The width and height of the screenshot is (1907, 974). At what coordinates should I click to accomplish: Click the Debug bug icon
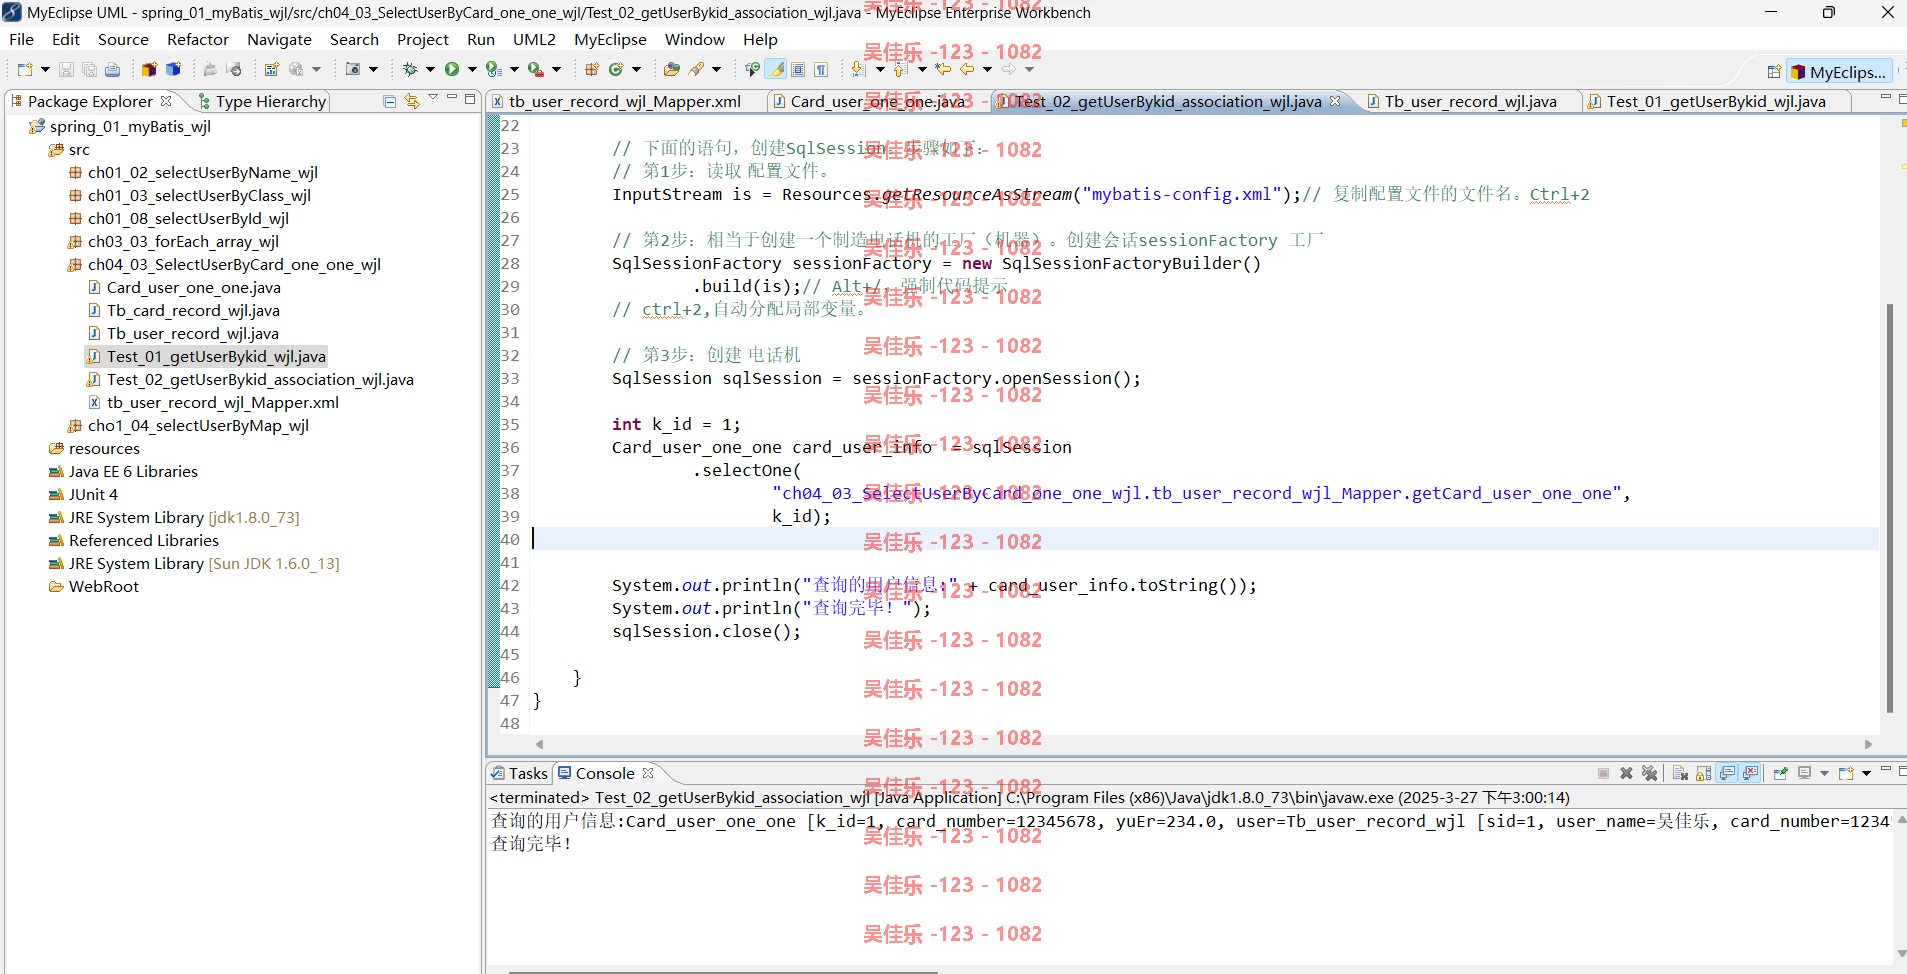[x=410, y=69]
